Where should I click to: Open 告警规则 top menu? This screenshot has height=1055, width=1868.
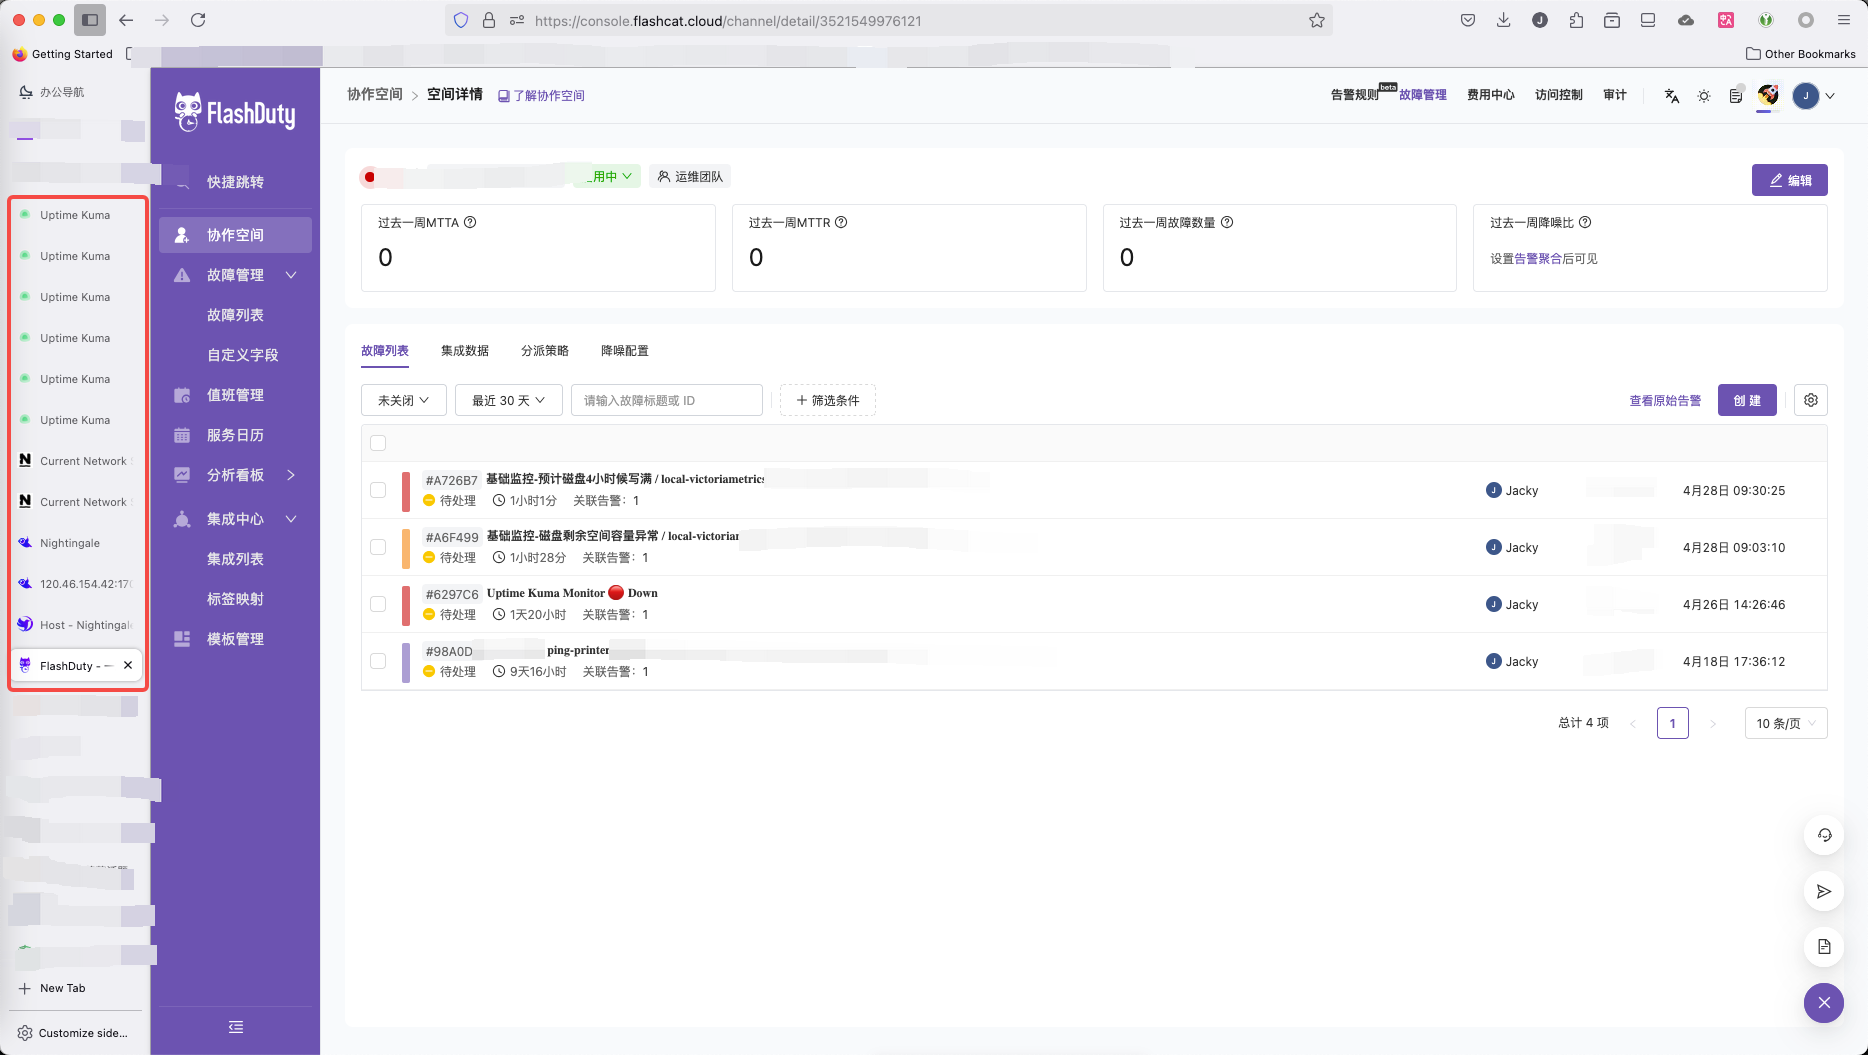1355,95
